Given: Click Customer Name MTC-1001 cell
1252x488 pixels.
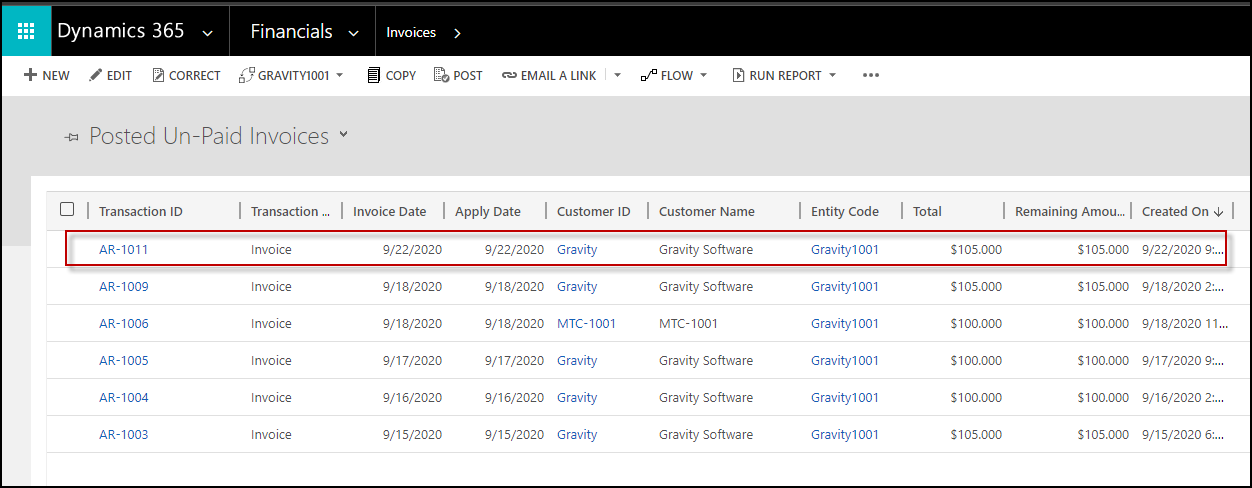Looking at the screenshot, I should pos(688,323).
